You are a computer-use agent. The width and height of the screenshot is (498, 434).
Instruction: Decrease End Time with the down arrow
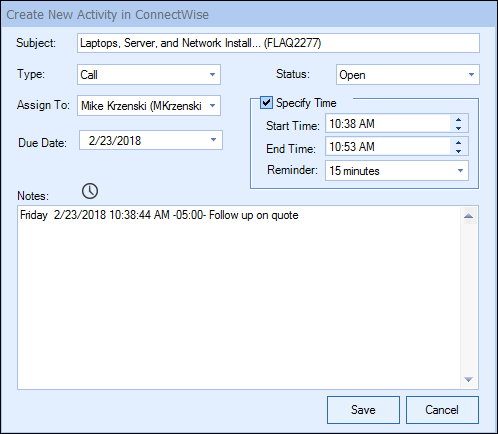pos(459,151)
